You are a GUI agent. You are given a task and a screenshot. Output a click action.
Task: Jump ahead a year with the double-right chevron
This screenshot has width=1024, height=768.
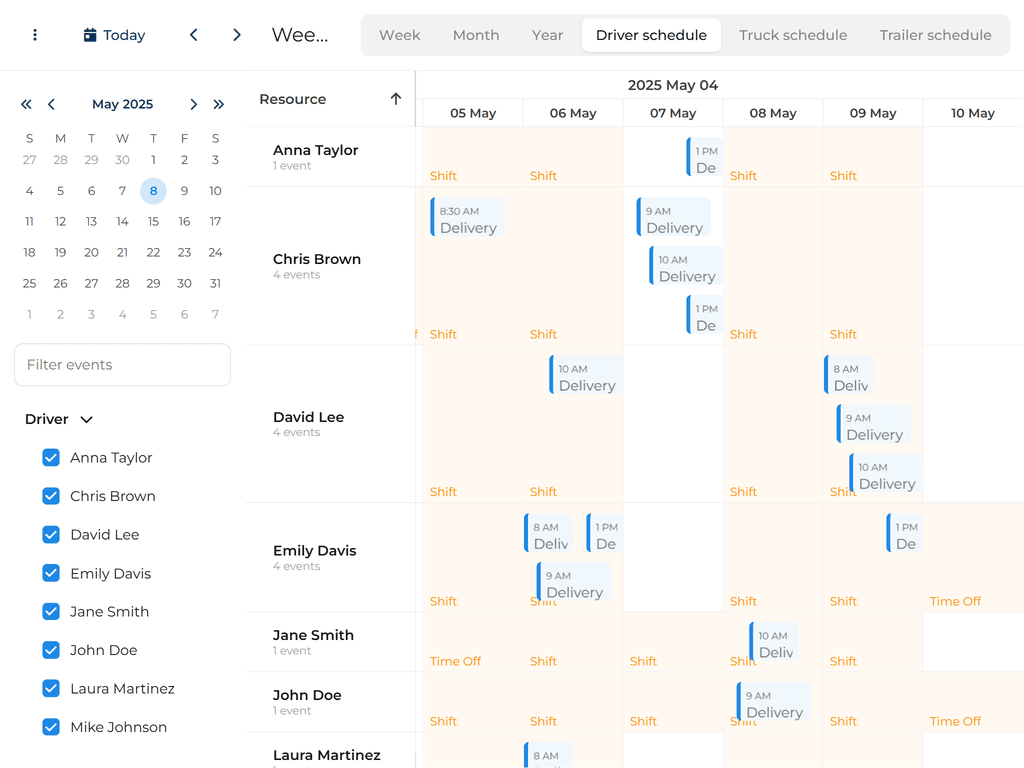(219, 104)
